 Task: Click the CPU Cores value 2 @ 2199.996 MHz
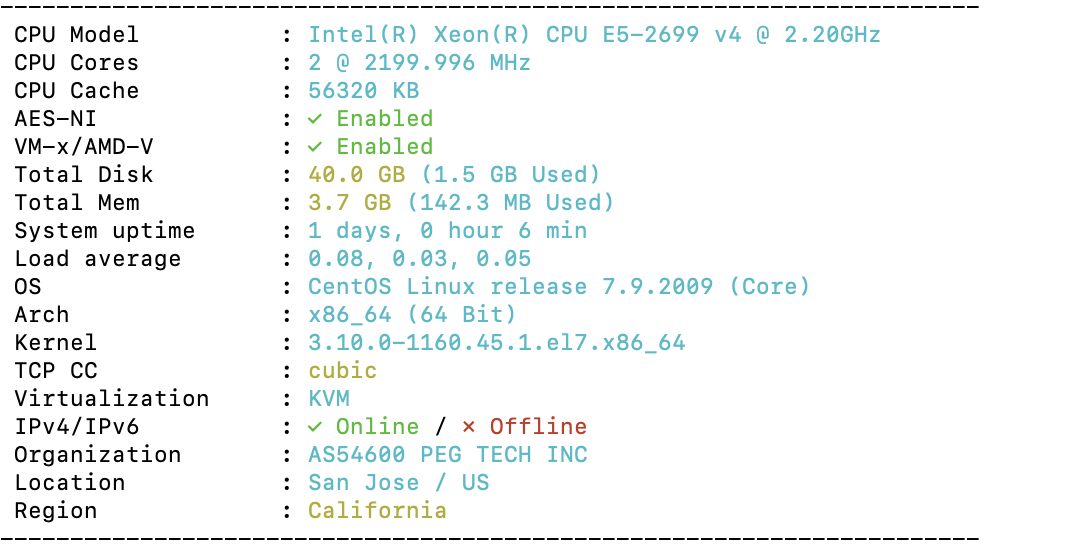click(420, 63)
